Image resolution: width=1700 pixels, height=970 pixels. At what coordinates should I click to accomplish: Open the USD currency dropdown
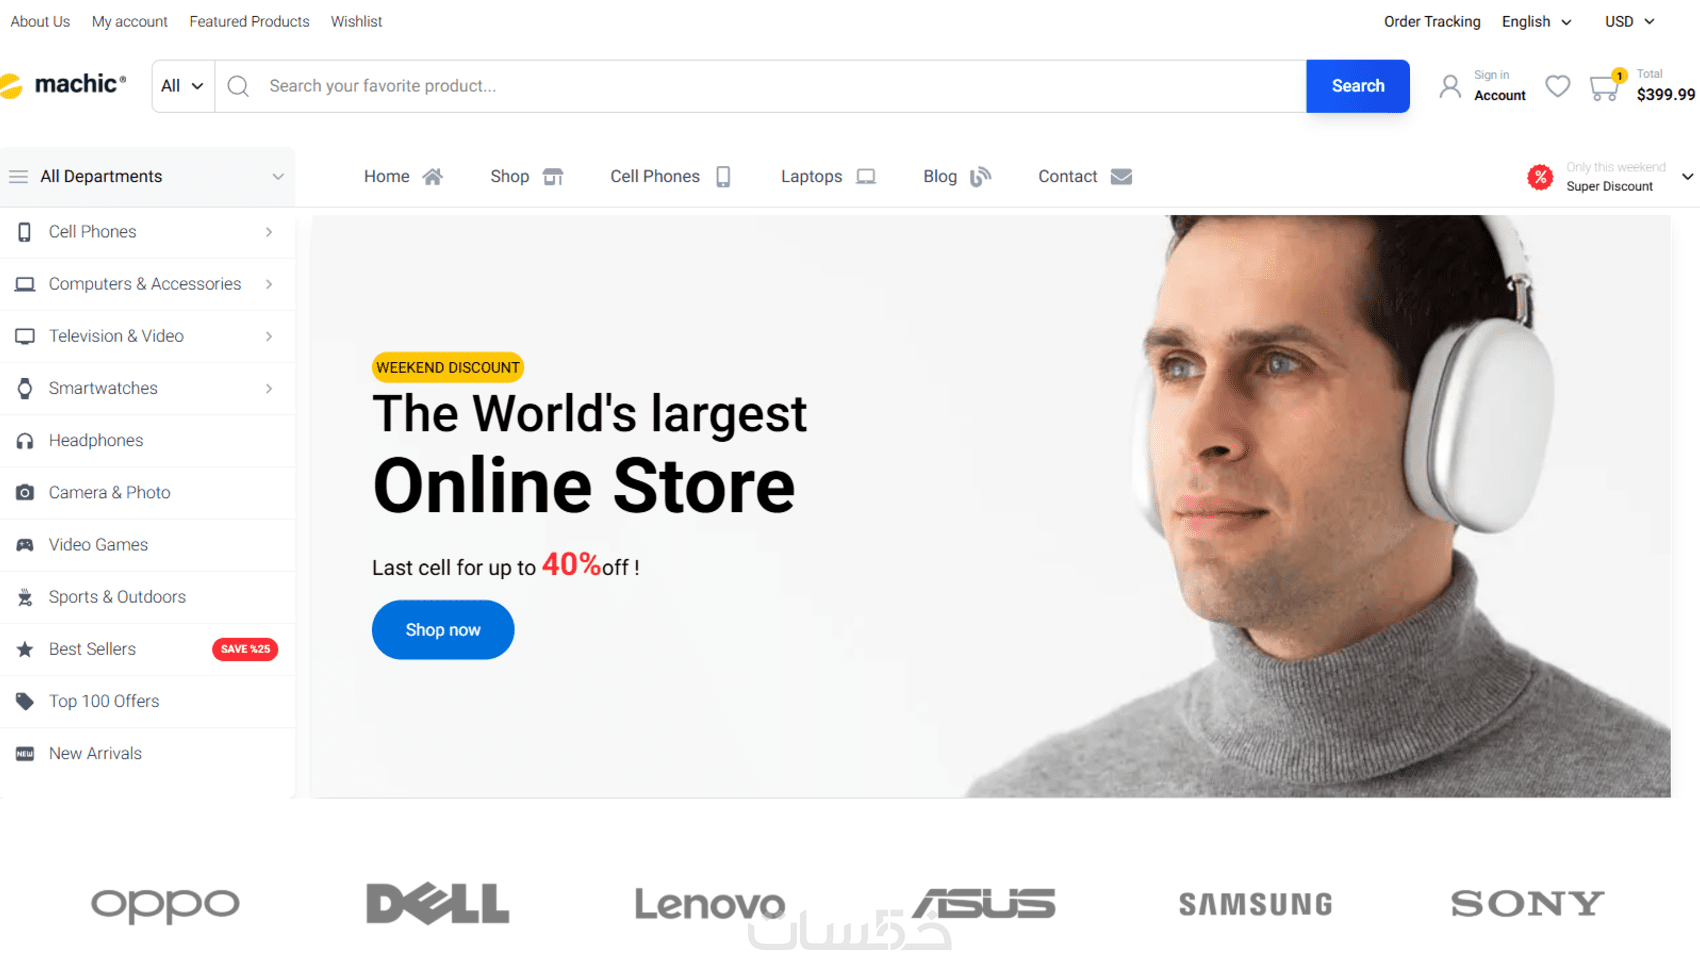tap(1629, 22)
